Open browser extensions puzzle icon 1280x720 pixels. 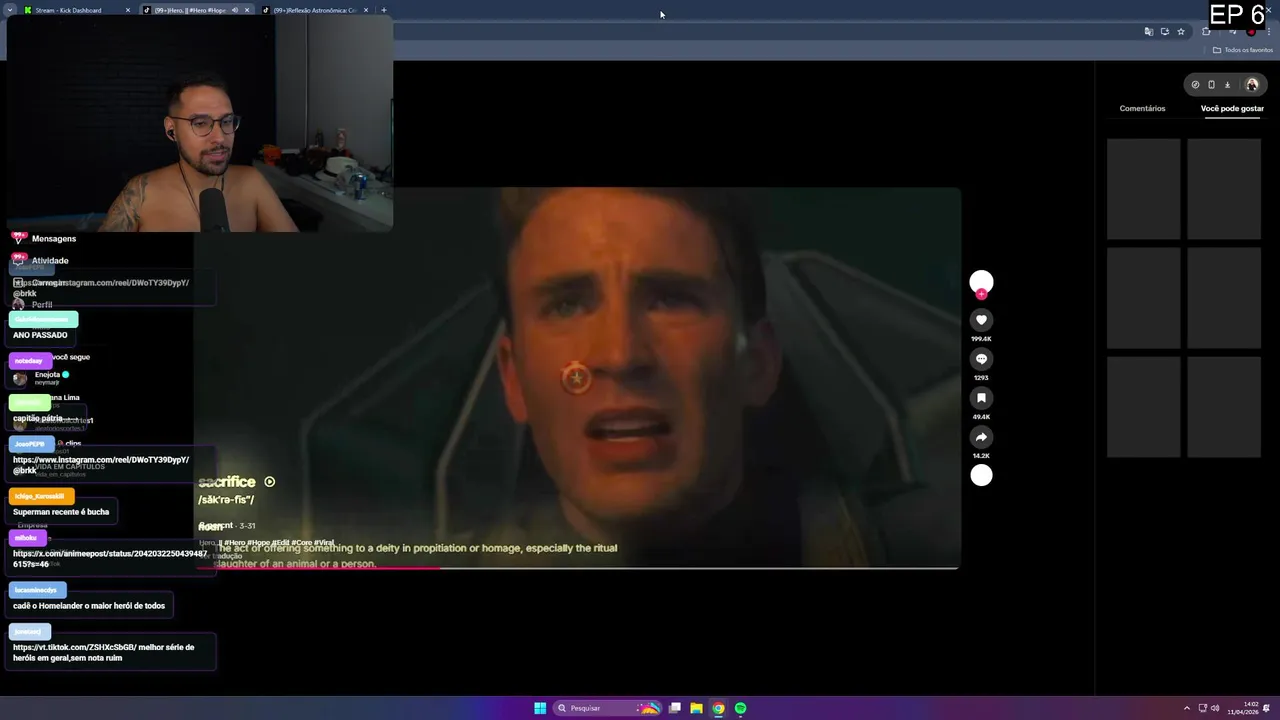(x=1206, y=32)
